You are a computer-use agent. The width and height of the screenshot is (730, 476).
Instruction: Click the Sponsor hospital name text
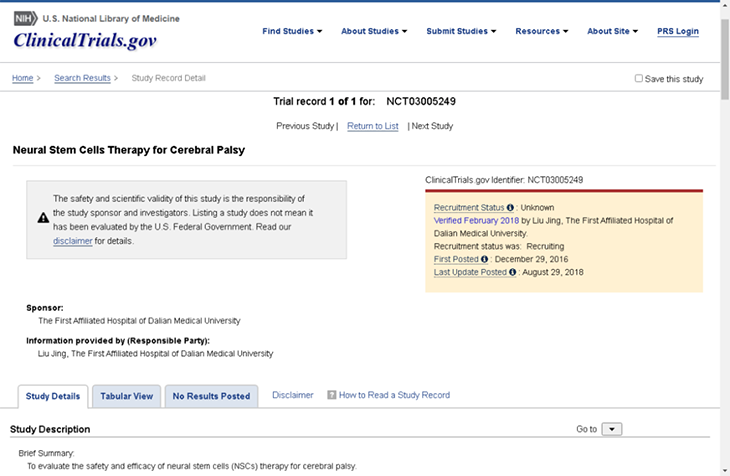coord(139,321)
